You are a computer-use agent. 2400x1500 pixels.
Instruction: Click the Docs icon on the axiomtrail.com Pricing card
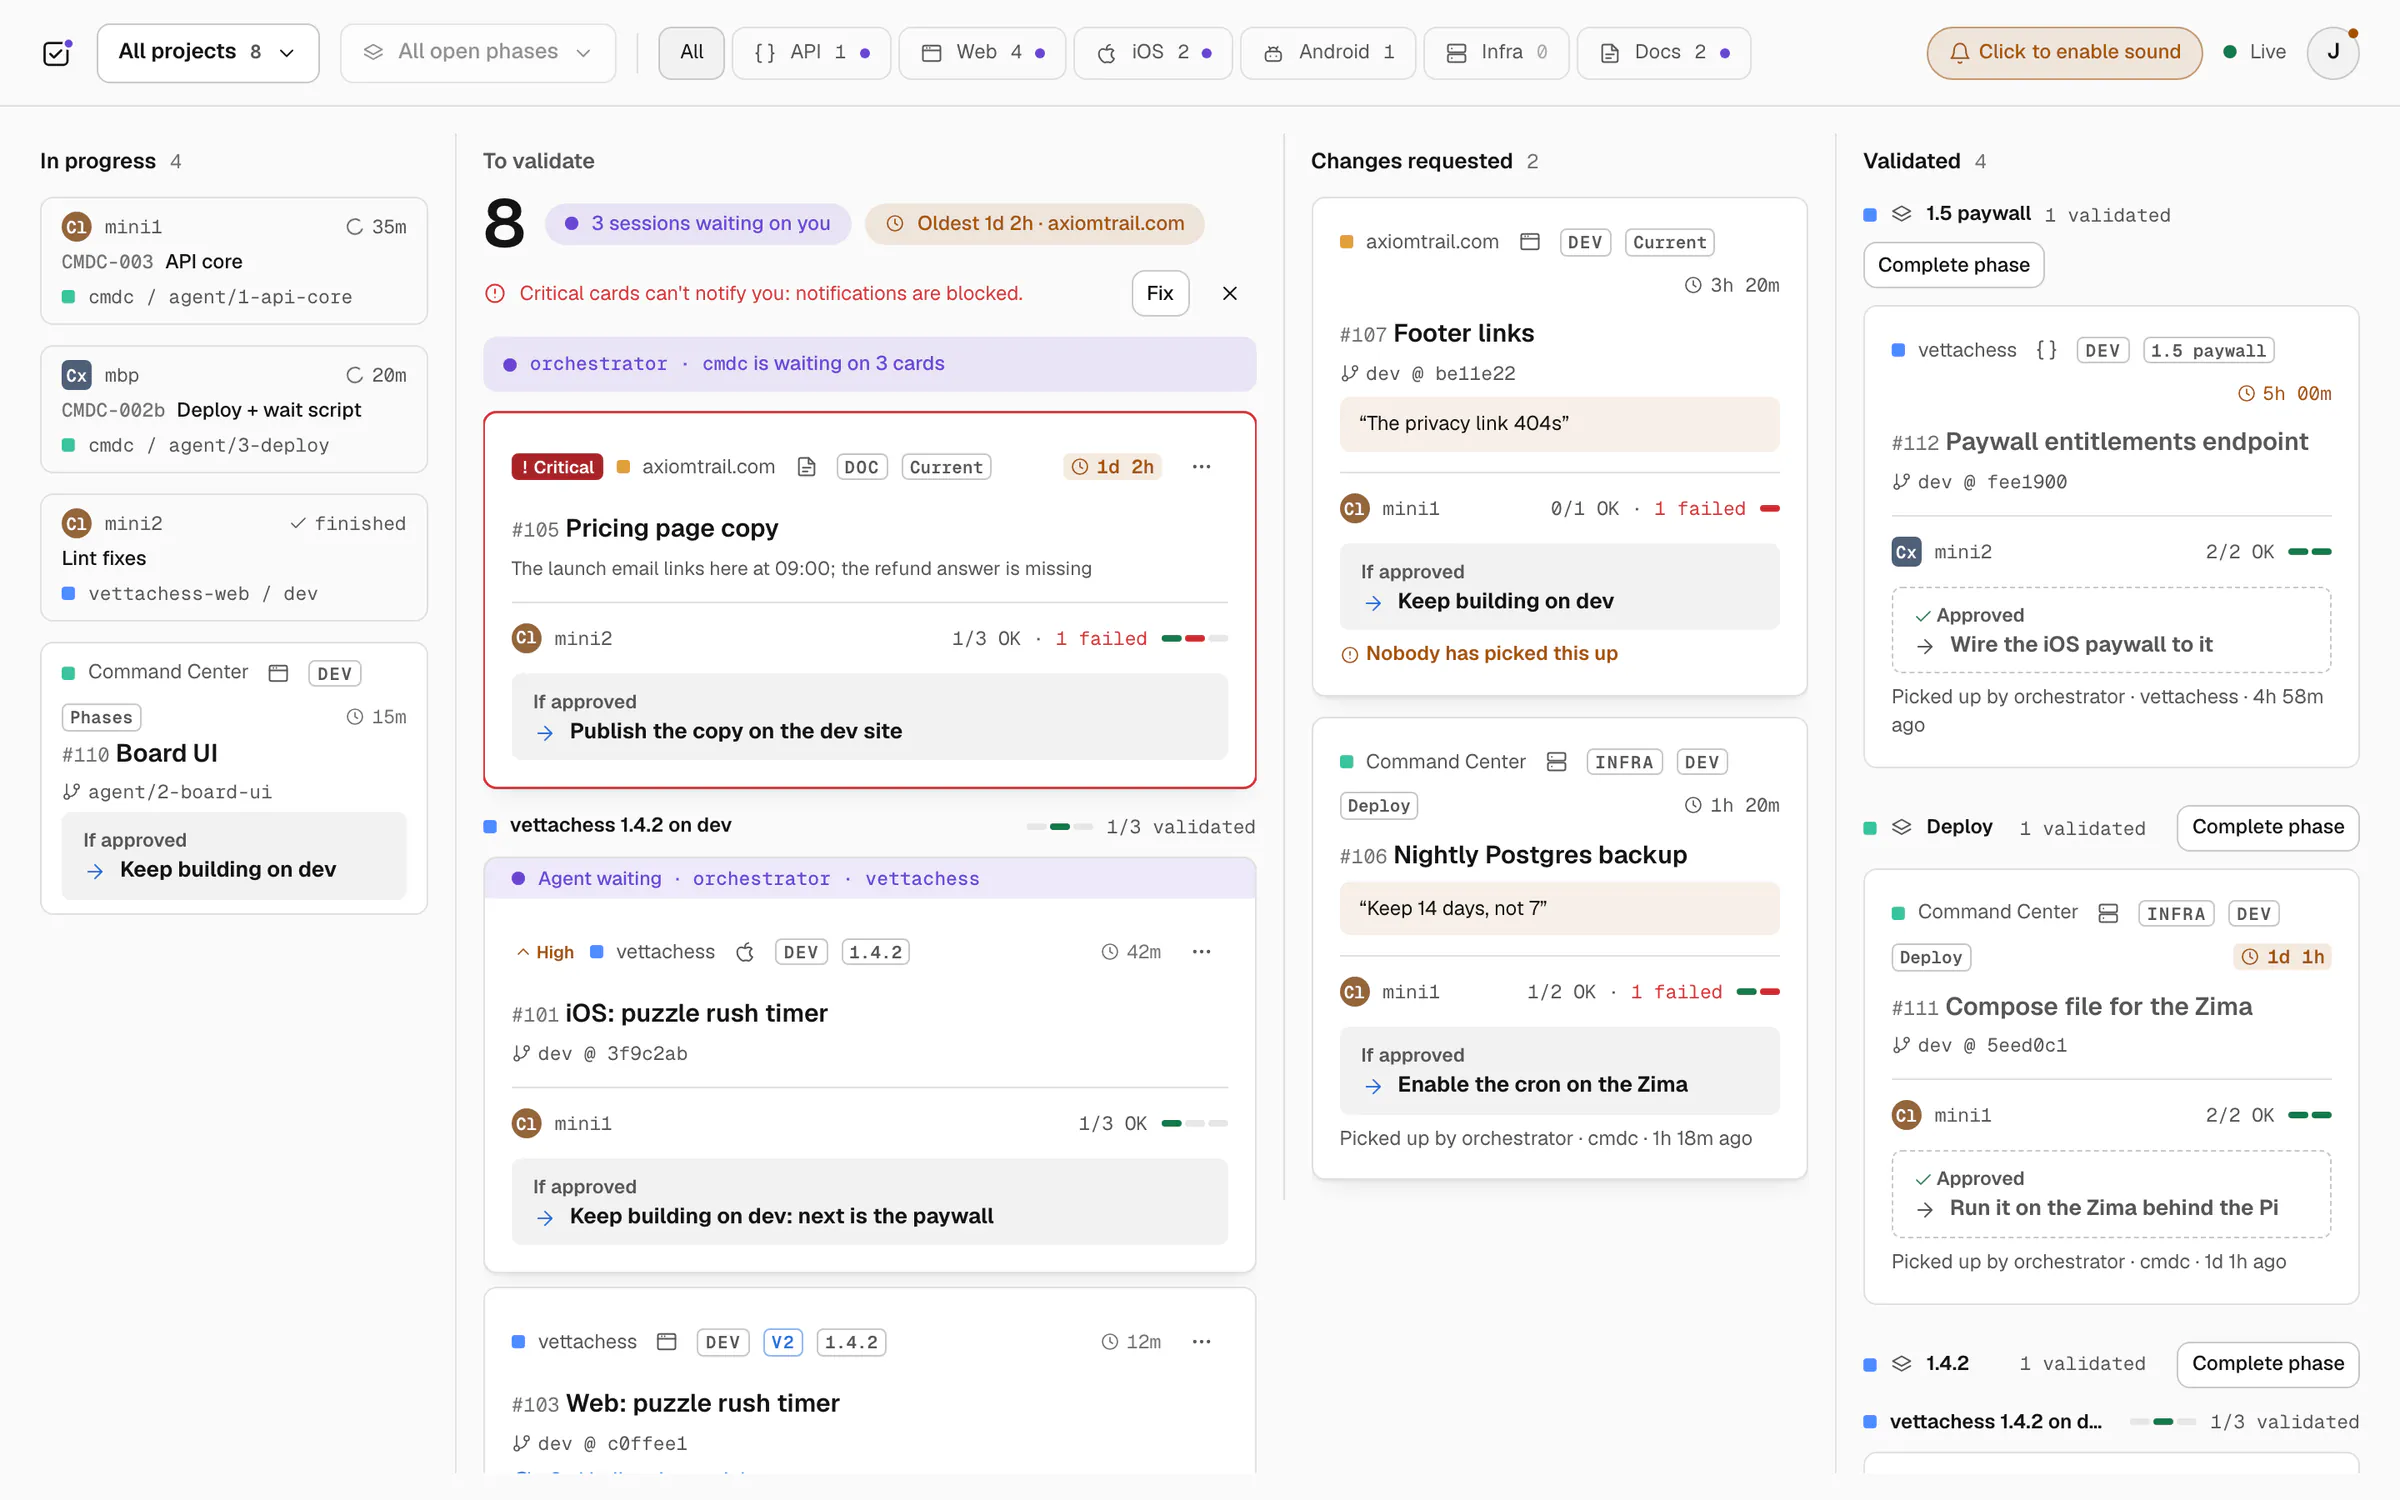tap(806, 467)
